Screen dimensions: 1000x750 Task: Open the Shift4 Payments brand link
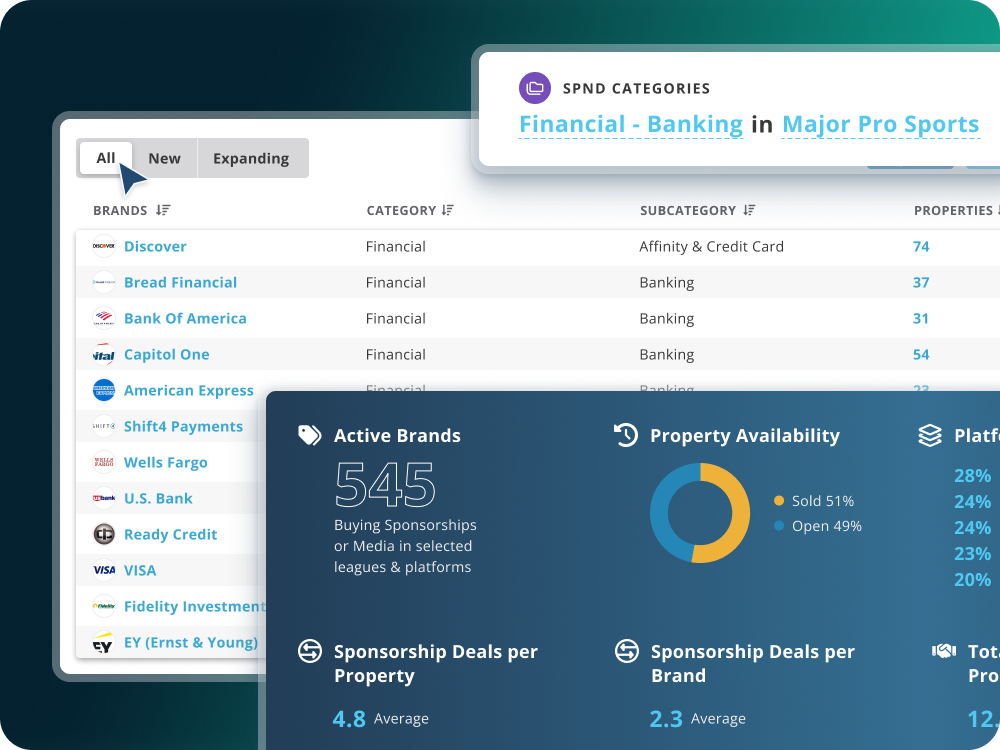click(x=183, y=426)
